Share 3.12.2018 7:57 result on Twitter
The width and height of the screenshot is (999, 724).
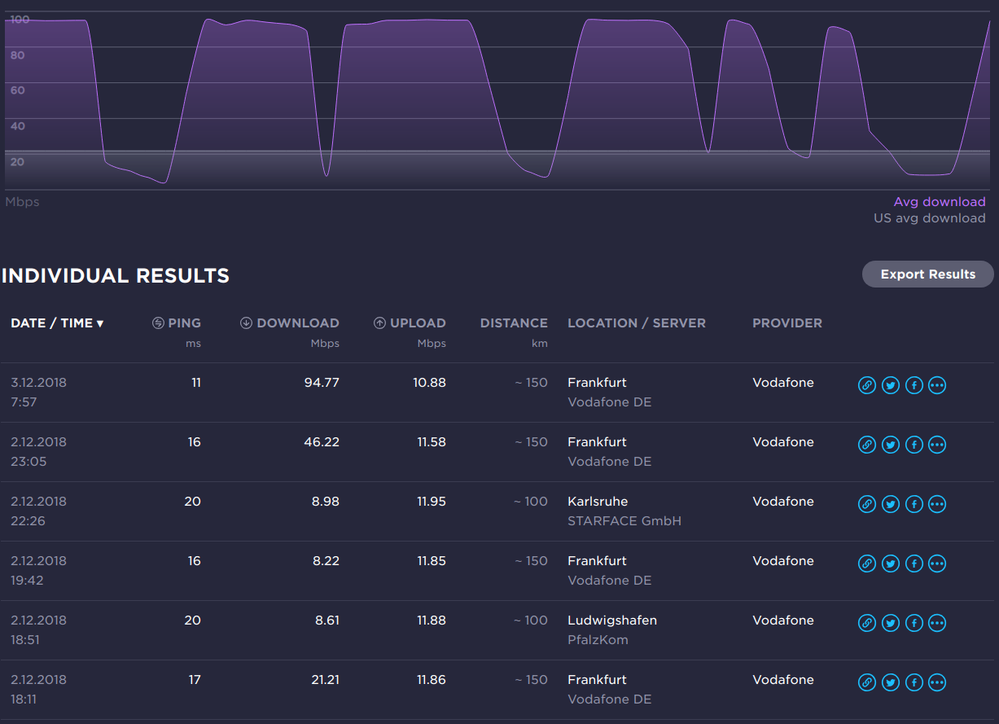(x=890, y=385)
